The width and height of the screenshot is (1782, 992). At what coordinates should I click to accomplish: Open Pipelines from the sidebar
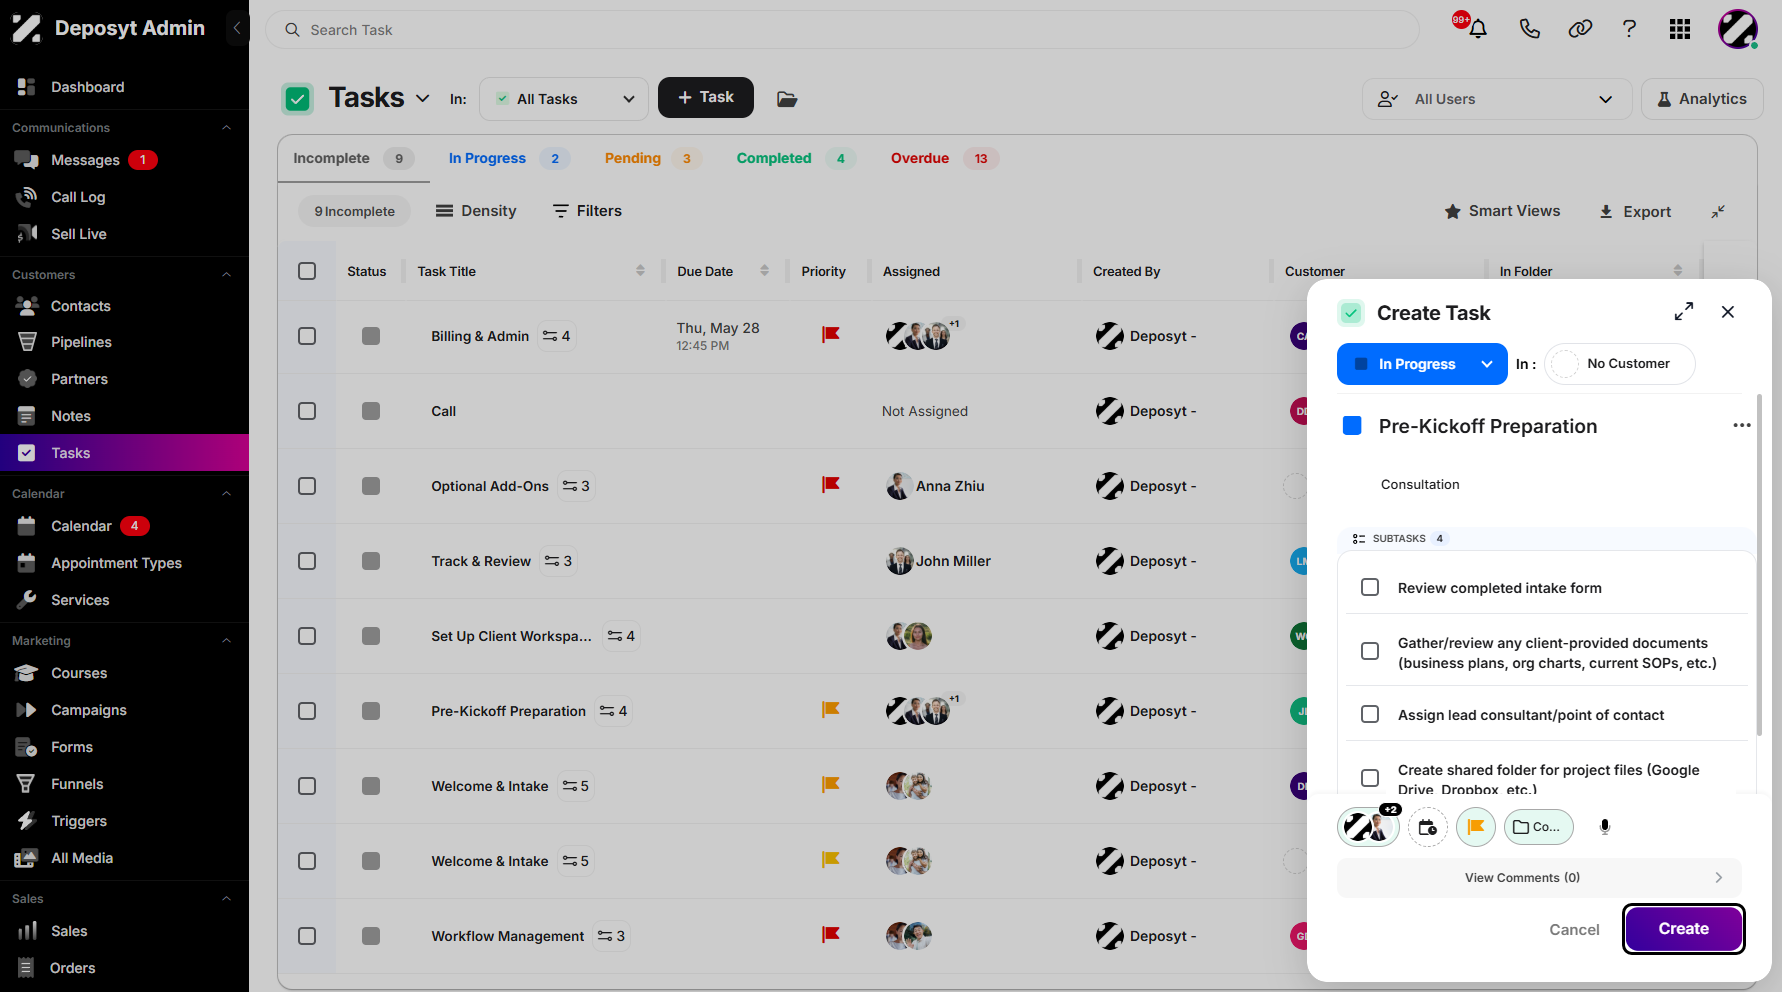click(x=81, y=342)
